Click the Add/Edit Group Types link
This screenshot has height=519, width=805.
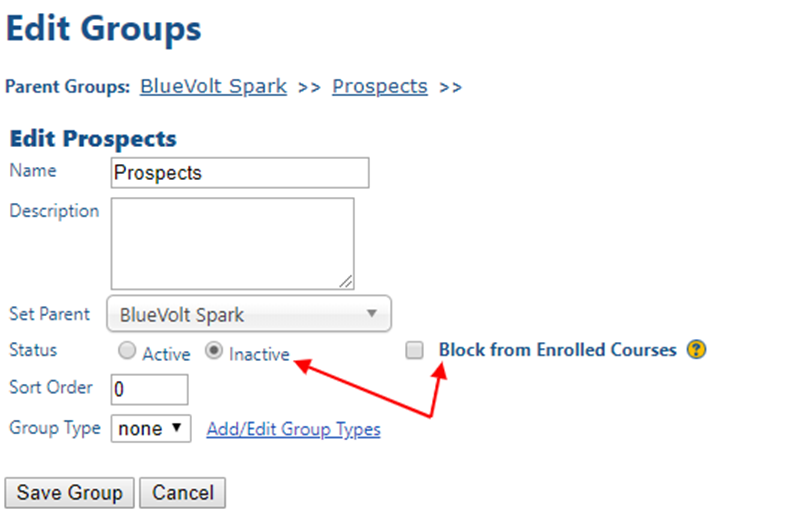pos(293,429)
